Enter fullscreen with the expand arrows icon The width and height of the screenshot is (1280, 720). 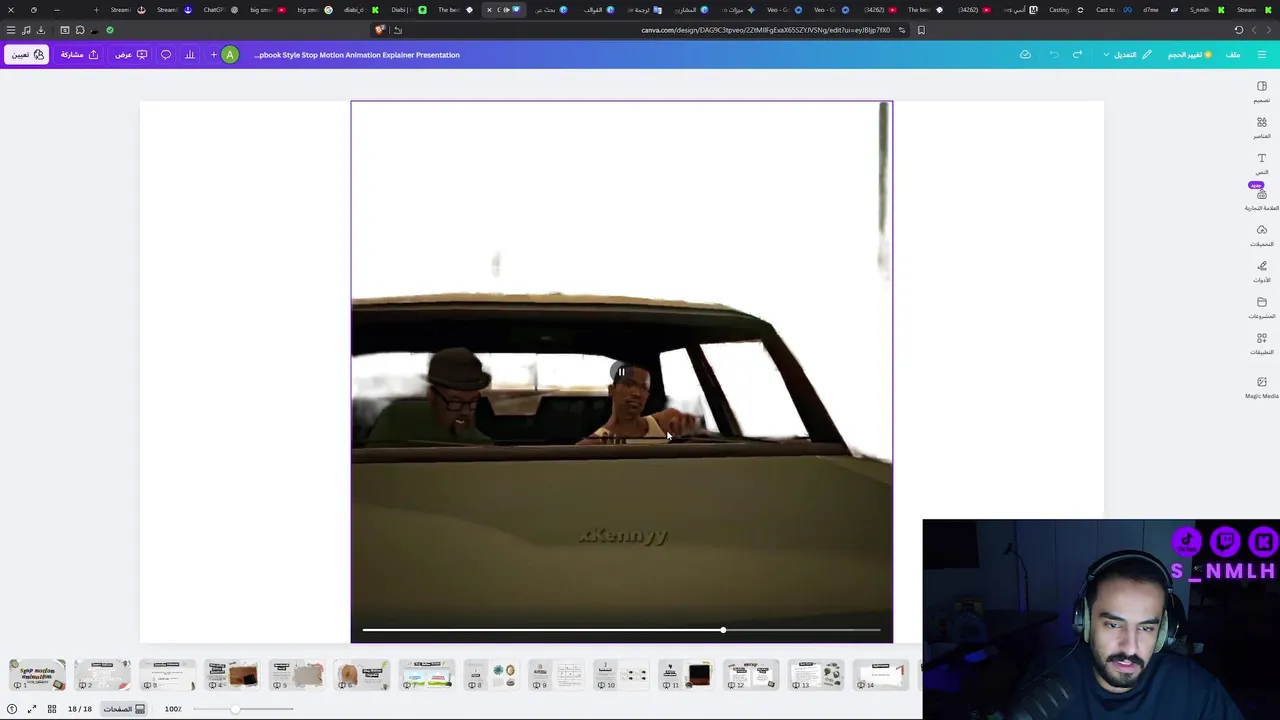click(x=32, y=709)
